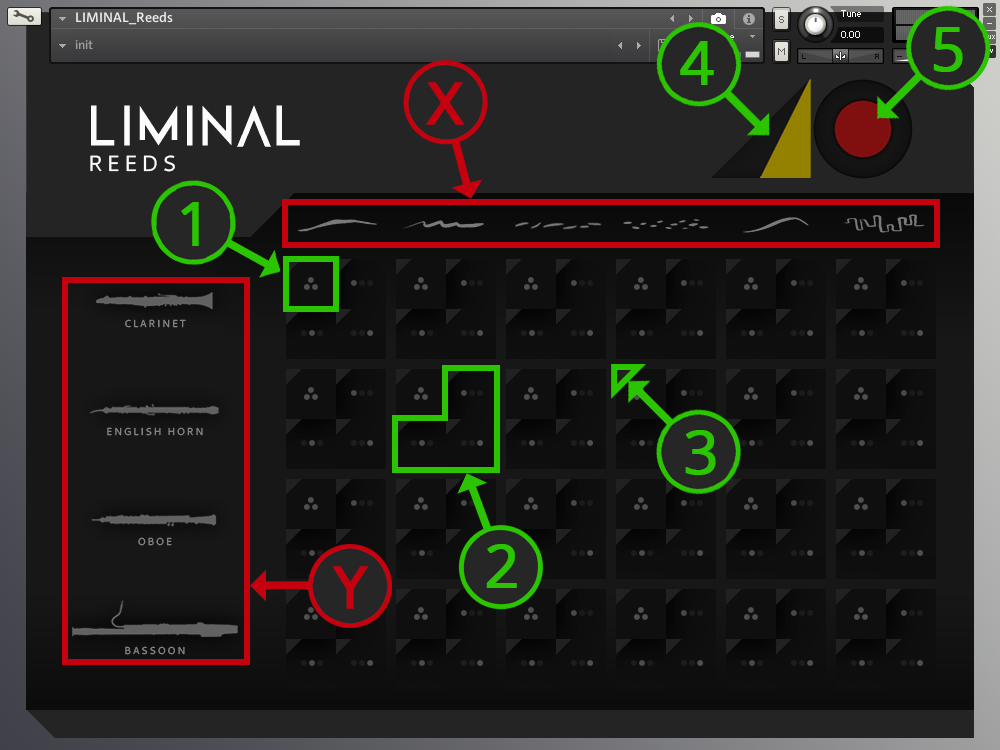Toggle Clarinet last-dot cell under scattered dots column

point(691,333)
